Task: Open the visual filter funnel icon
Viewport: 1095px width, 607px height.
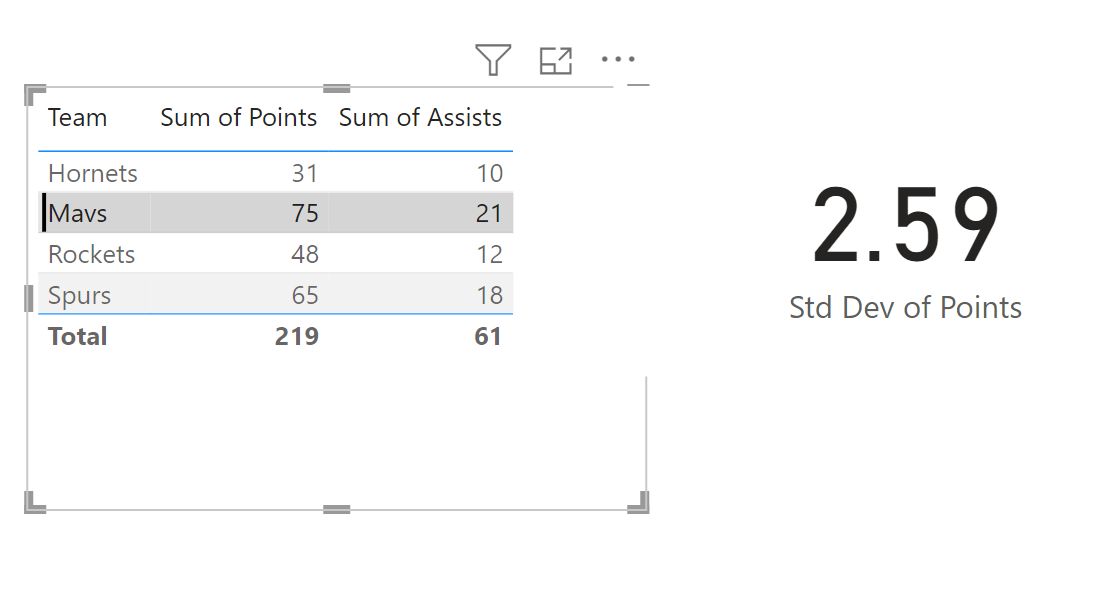Action: [x=493, y=60]
